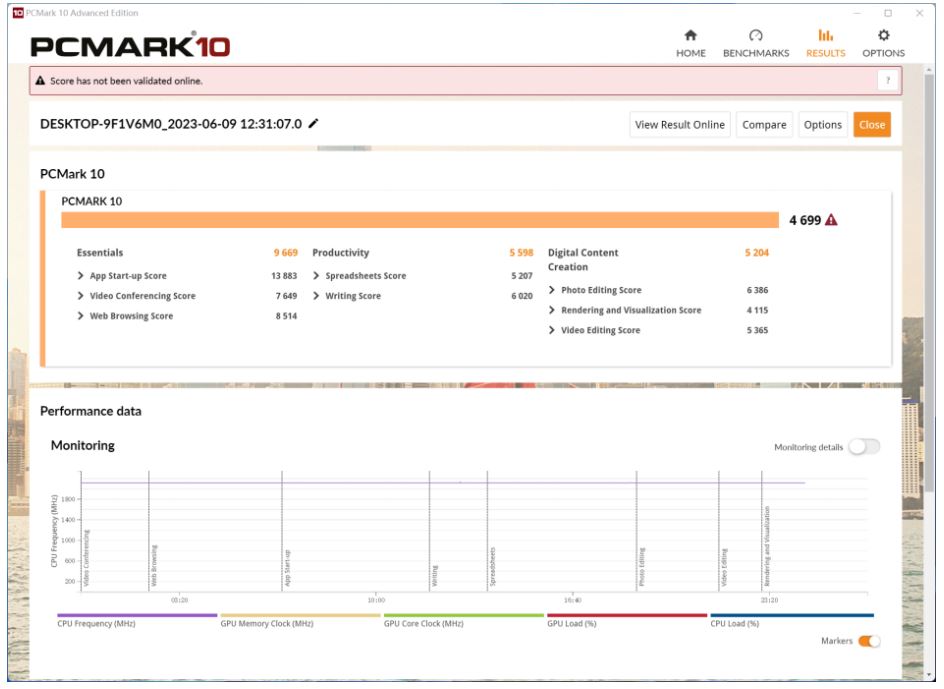The width and height of the screenshot is (944, 689).
Task: Open the Benchmarks gauge icon
Action: coord(755,35)
